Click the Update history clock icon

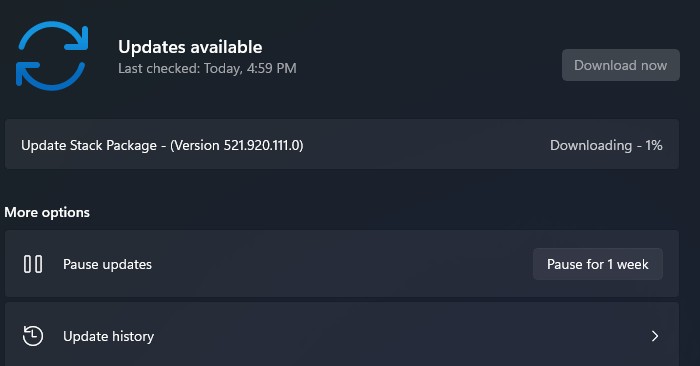(x=33, y=336)
